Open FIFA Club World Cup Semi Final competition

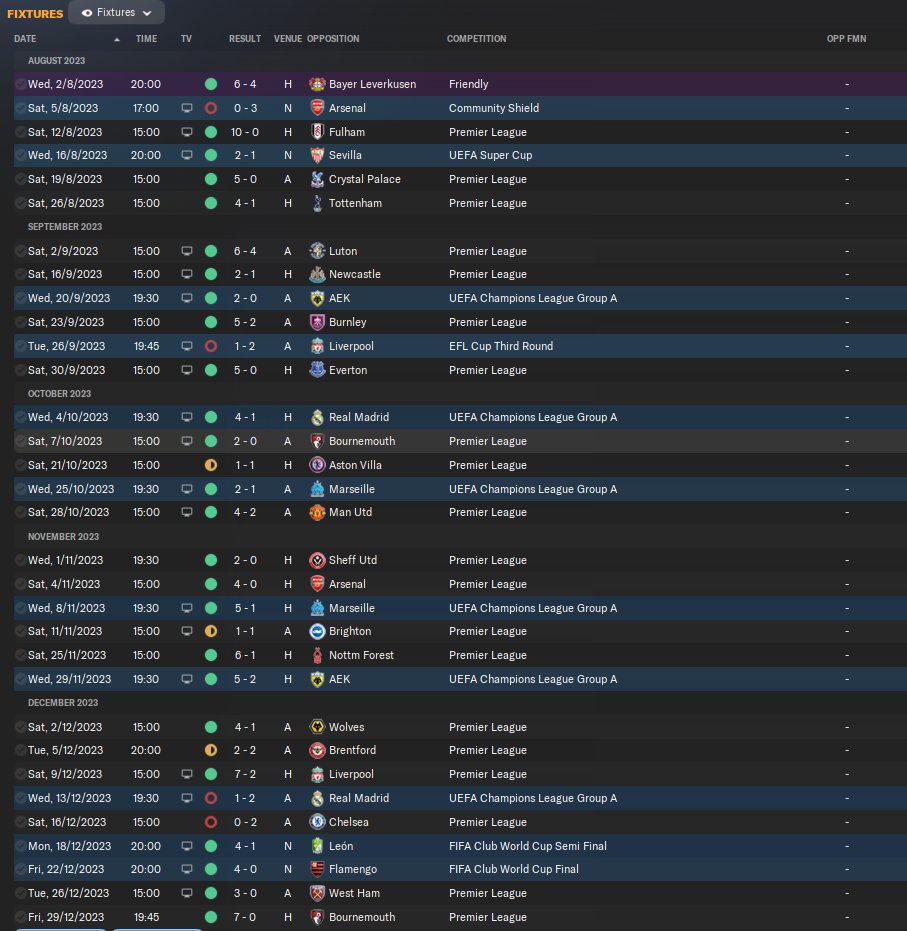click(528, 846)
